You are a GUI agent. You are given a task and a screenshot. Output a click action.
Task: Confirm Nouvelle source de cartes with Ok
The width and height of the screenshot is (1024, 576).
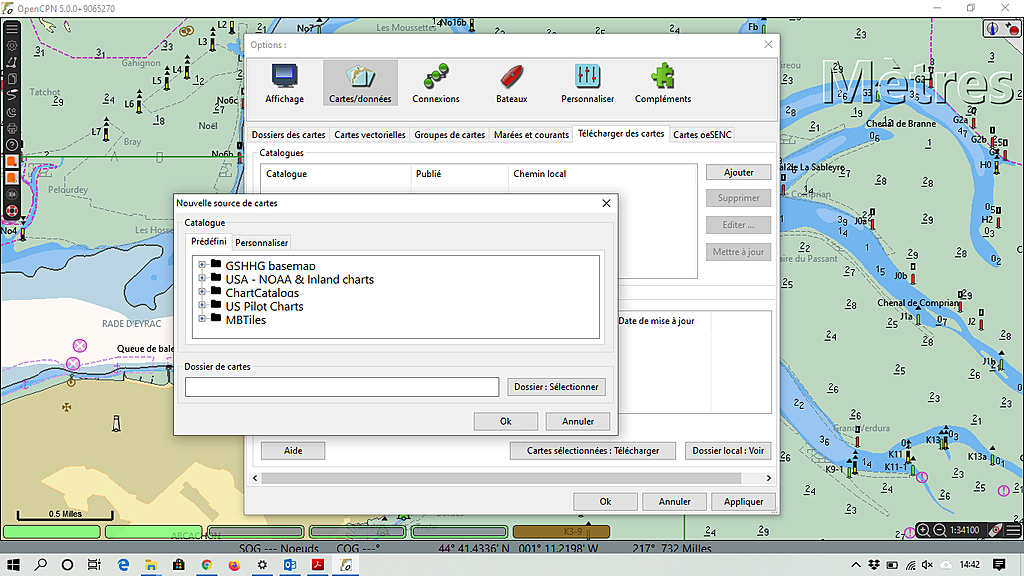505,421
